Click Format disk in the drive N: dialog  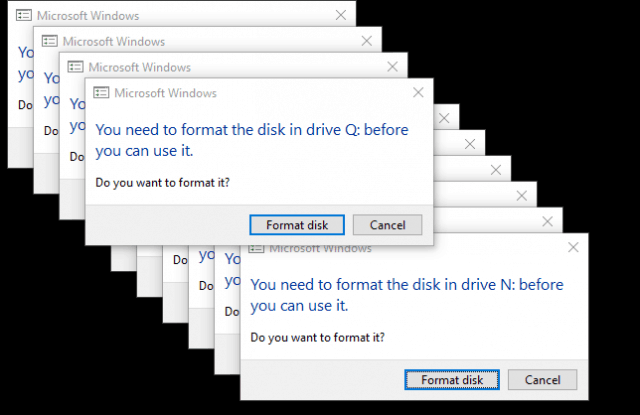452,380
